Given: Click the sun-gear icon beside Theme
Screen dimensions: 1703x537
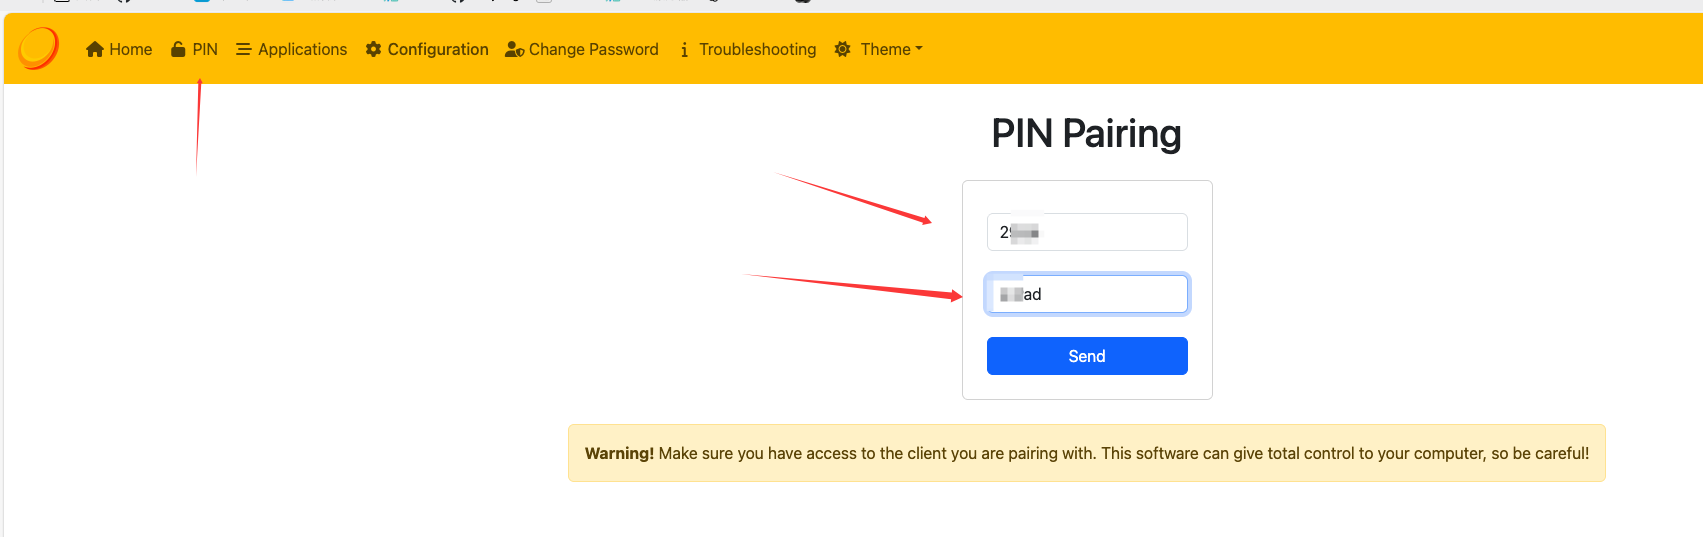Looking at the screenshot, I should click(x=843, y=49).
